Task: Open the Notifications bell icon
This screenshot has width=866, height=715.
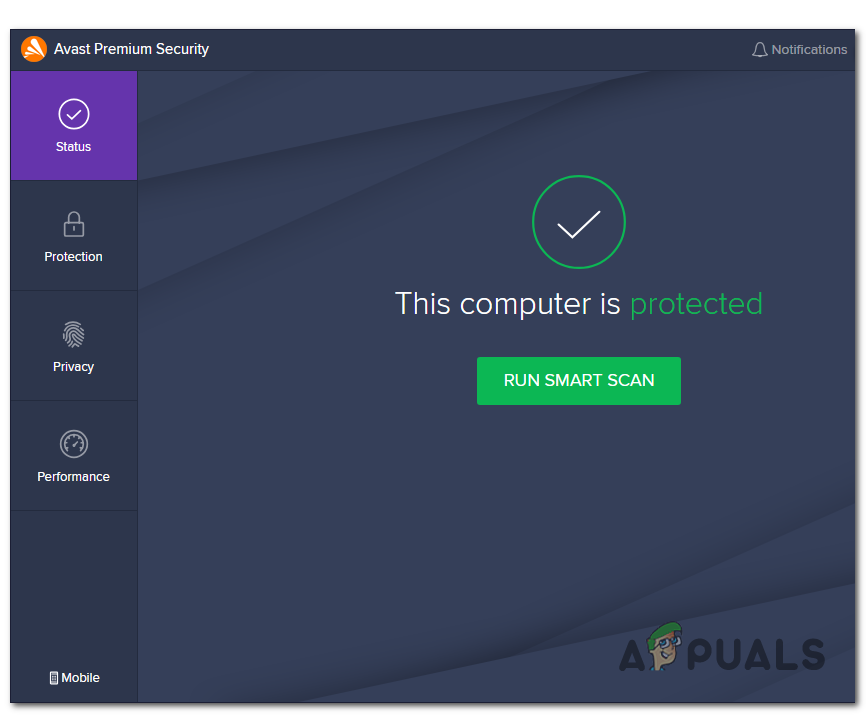Action: (759, 50)
